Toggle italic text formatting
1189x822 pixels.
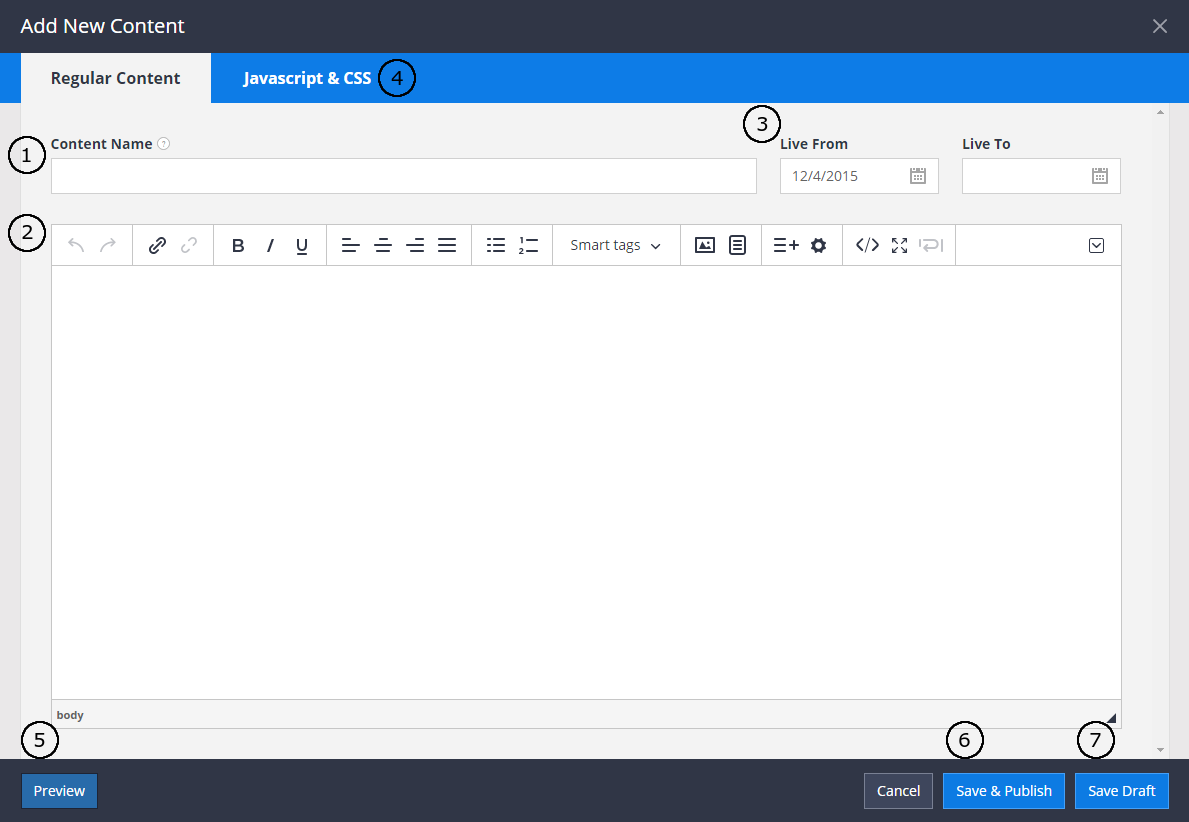coord(270,245)
